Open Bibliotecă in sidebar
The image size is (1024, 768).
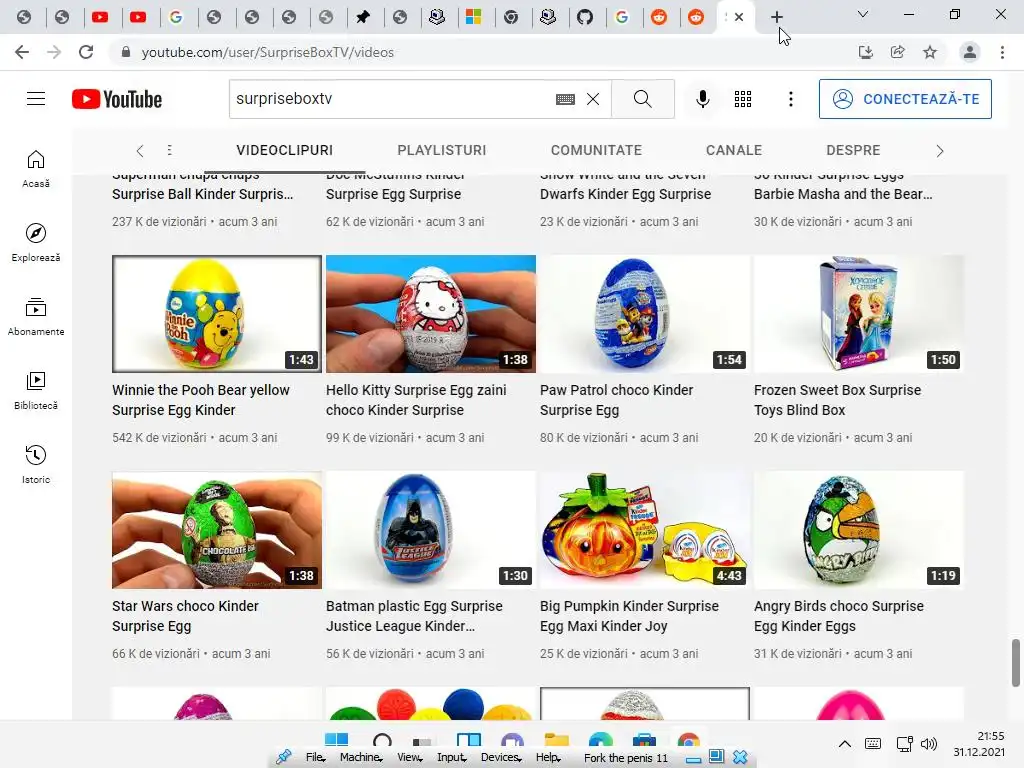click(36, 391)
